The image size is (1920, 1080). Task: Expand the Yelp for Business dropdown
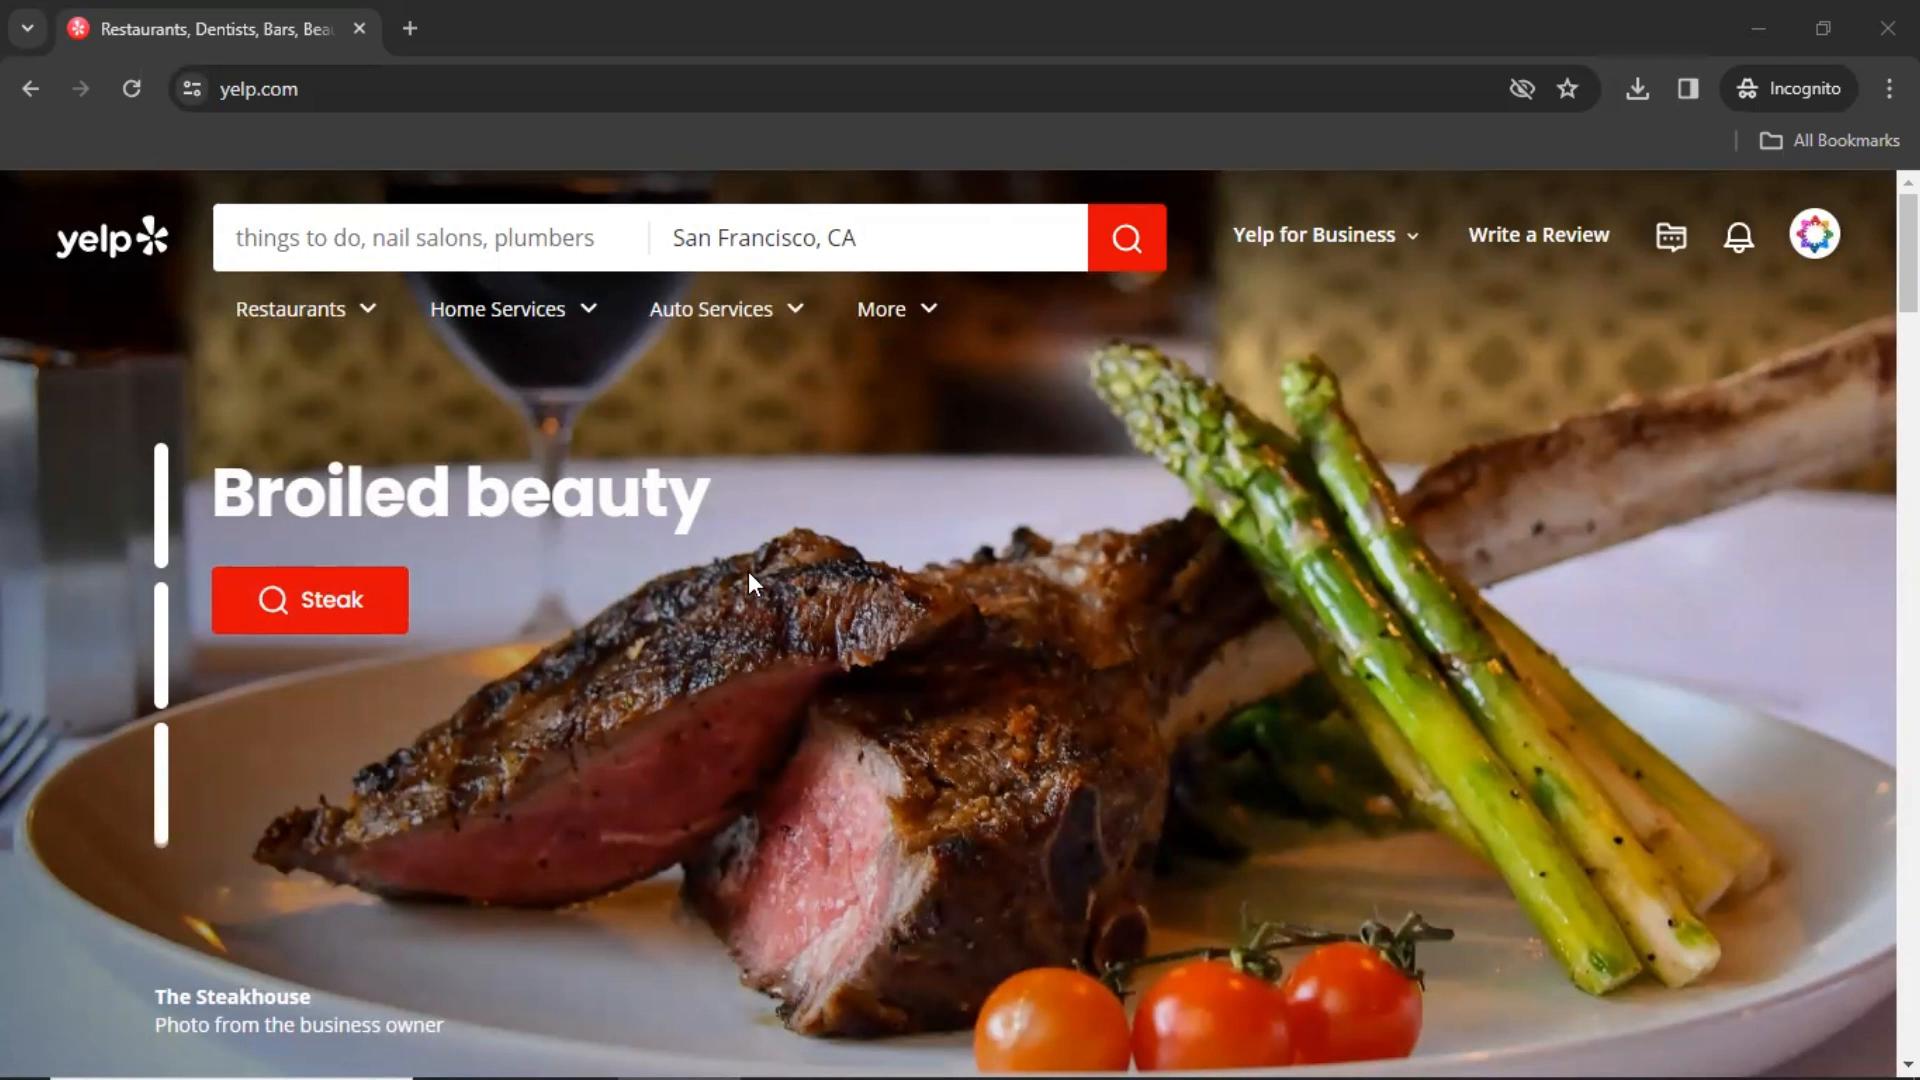(1323, 235)
